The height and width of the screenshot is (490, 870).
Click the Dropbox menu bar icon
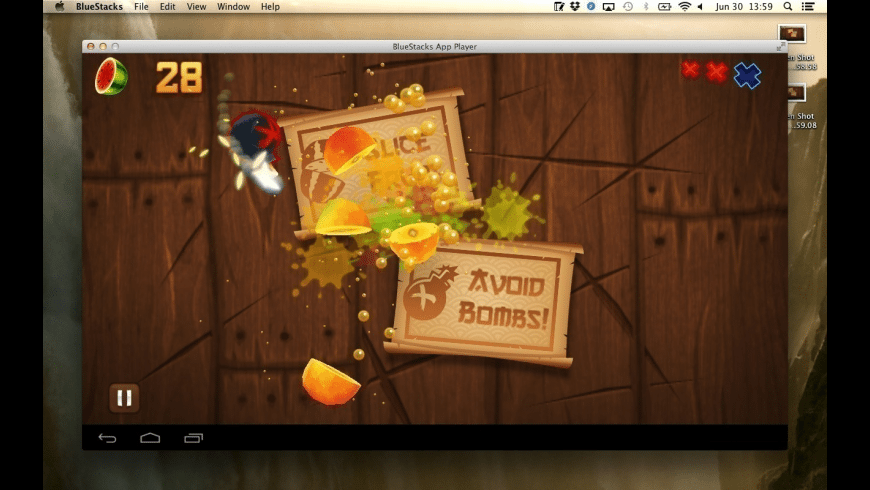pyautogui.click(x=575, y=7)
